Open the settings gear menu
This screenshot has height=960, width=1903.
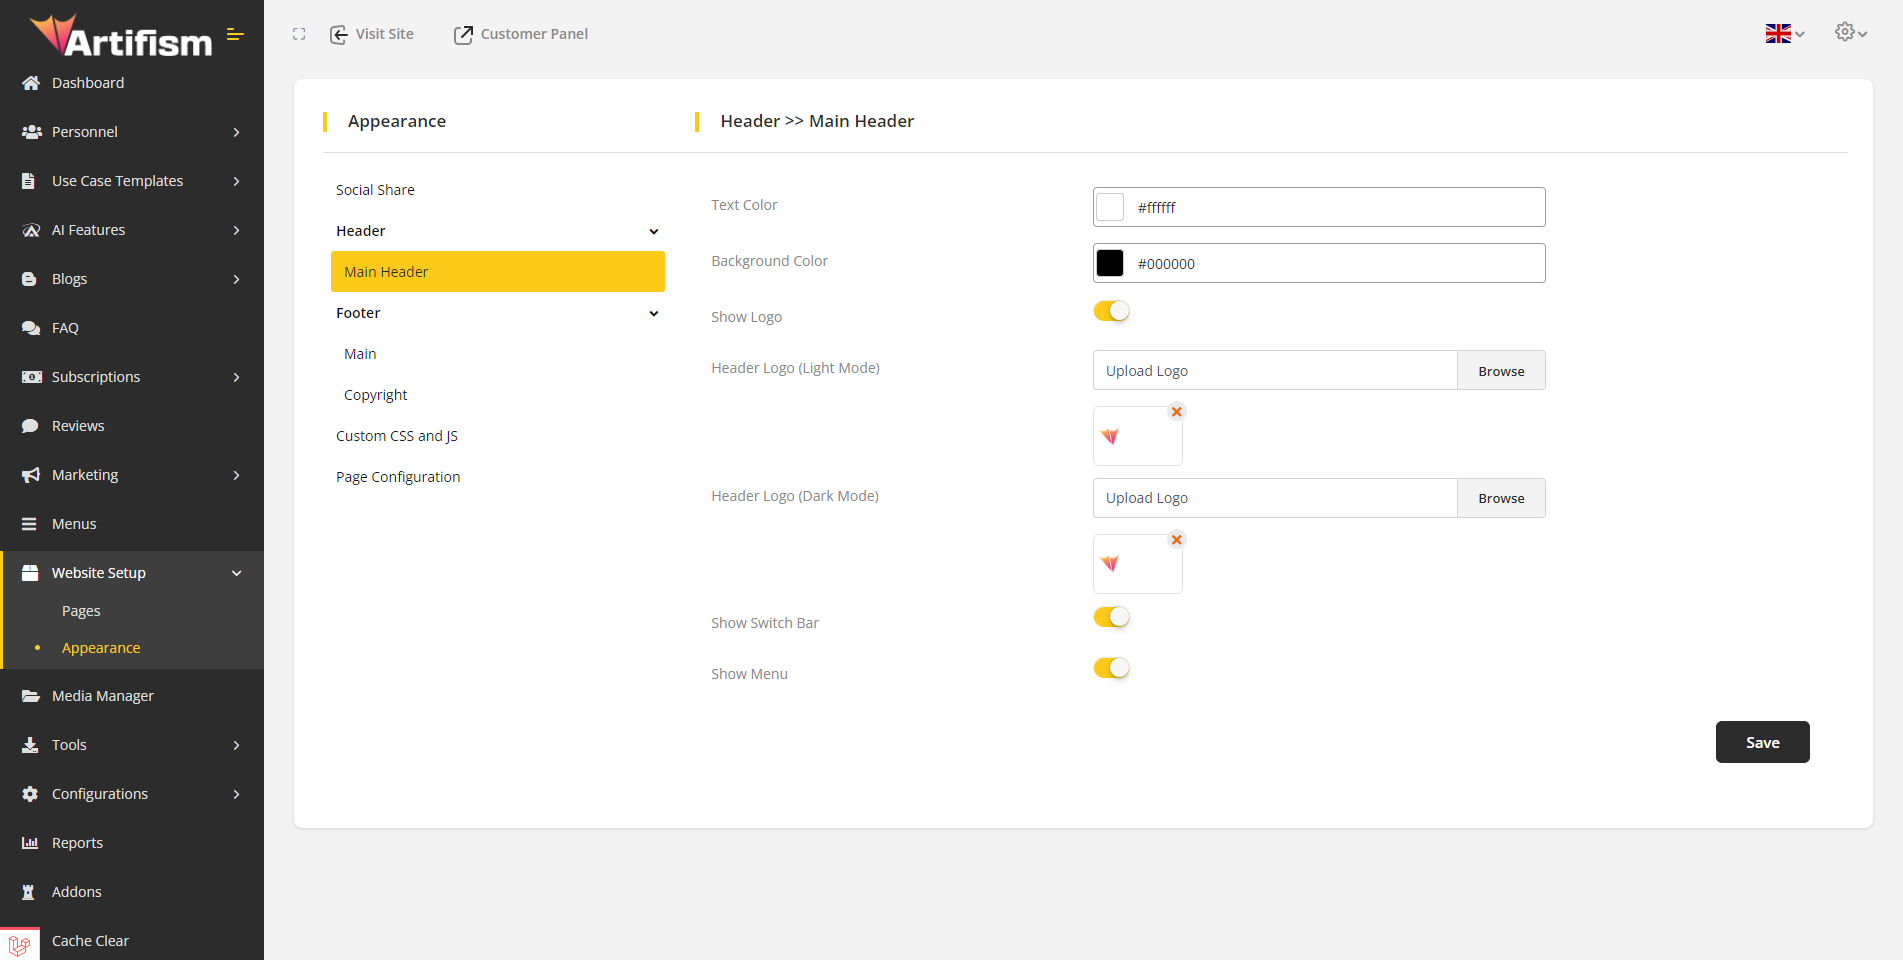pos(1850,32)
